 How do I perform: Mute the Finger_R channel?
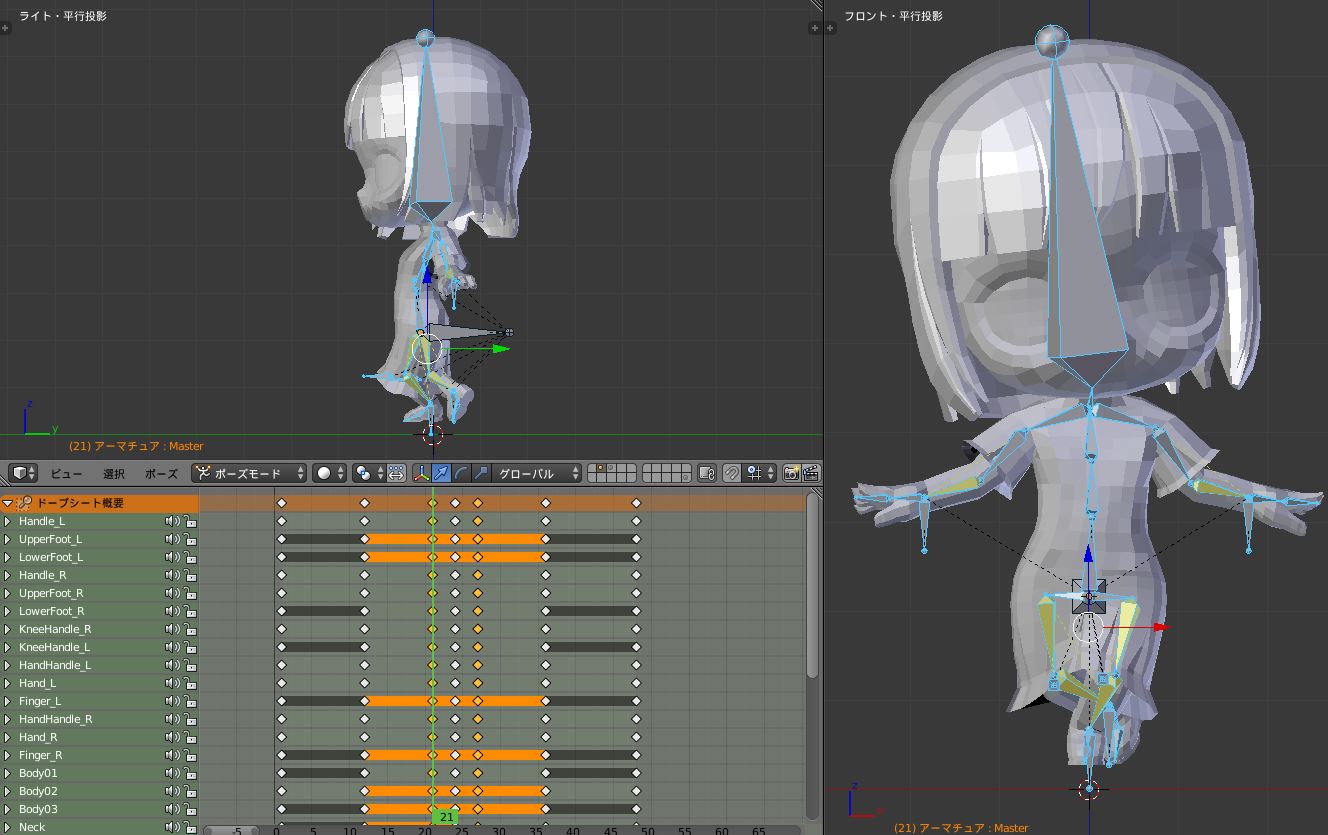point(172,755)
